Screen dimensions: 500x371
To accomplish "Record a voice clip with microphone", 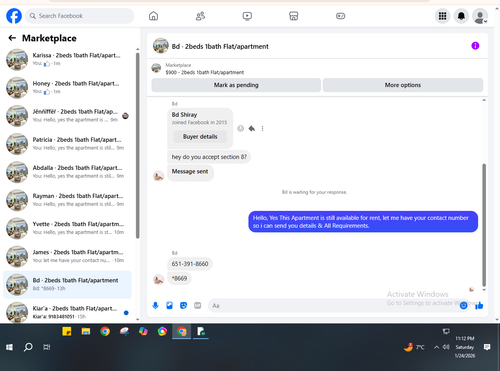I will [155, 305].
